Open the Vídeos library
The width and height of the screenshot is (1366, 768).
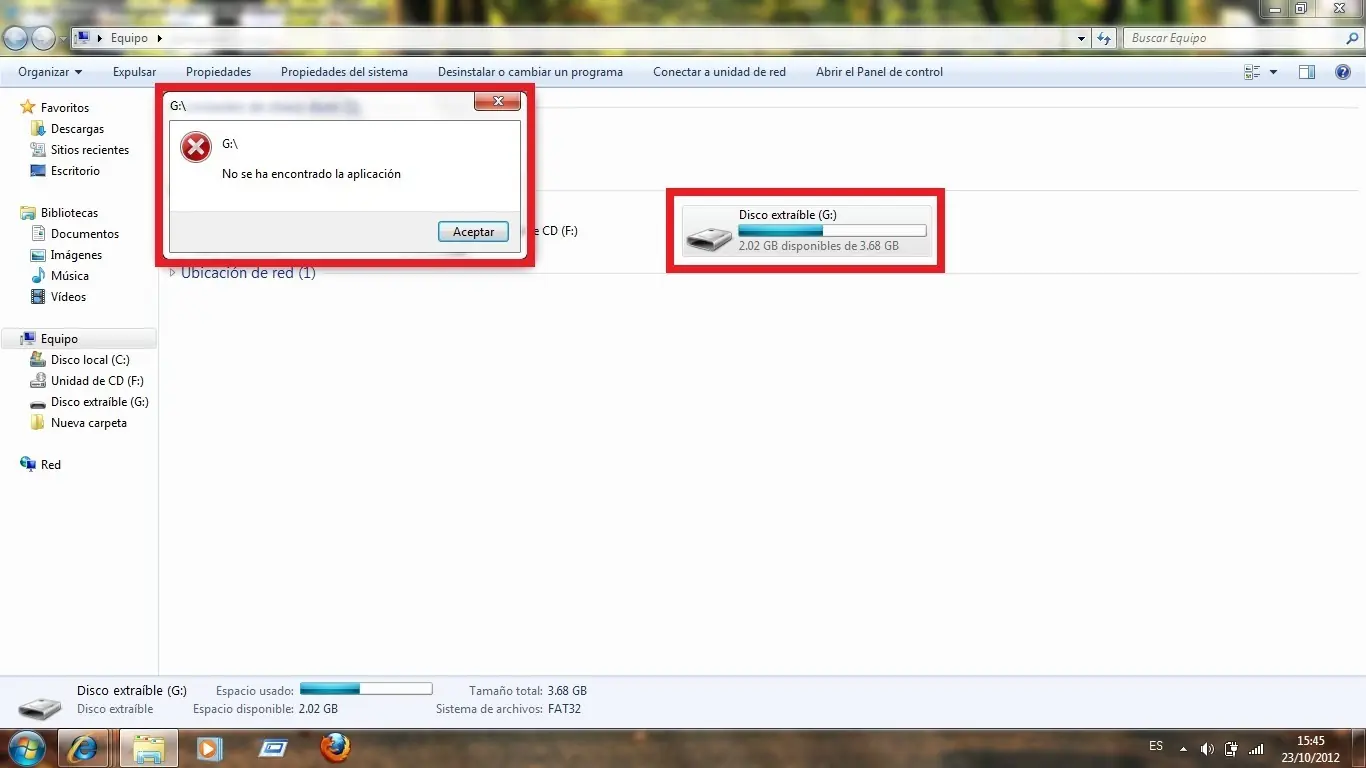coord(68,297)
